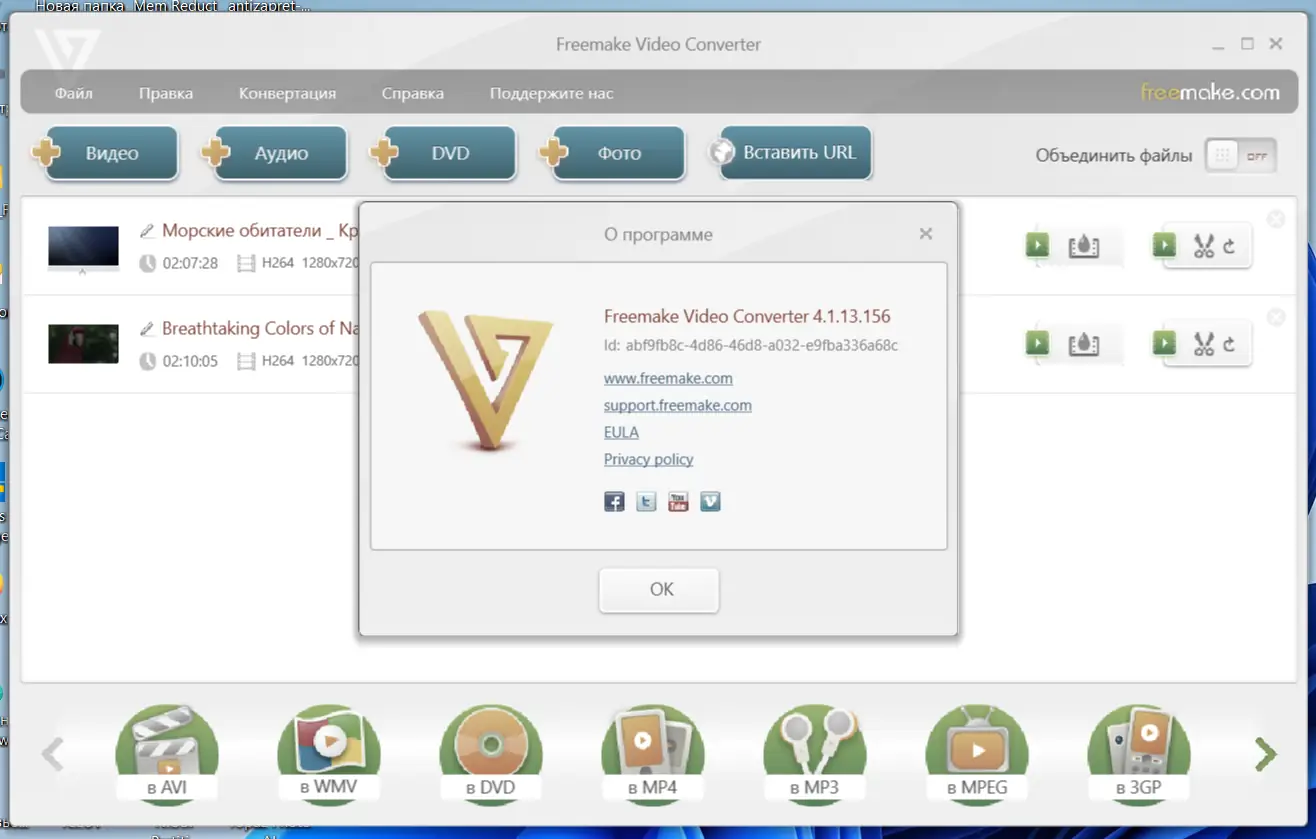Minimize the Freemake Video Converter window
This screenshot has width=1316, height=839.
[x=1218, y=45]
